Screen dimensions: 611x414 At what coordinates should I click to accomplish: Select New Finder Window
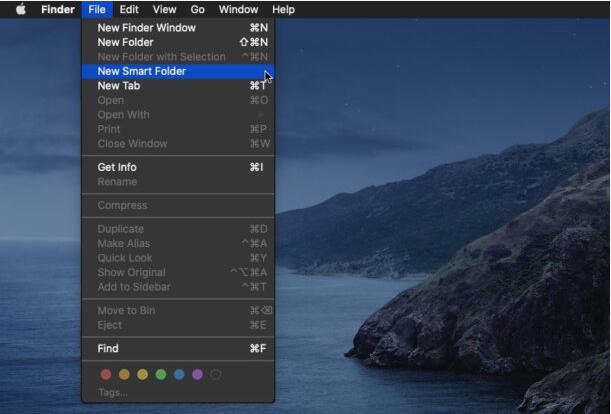pyautogui.click(x=146, y=28)
